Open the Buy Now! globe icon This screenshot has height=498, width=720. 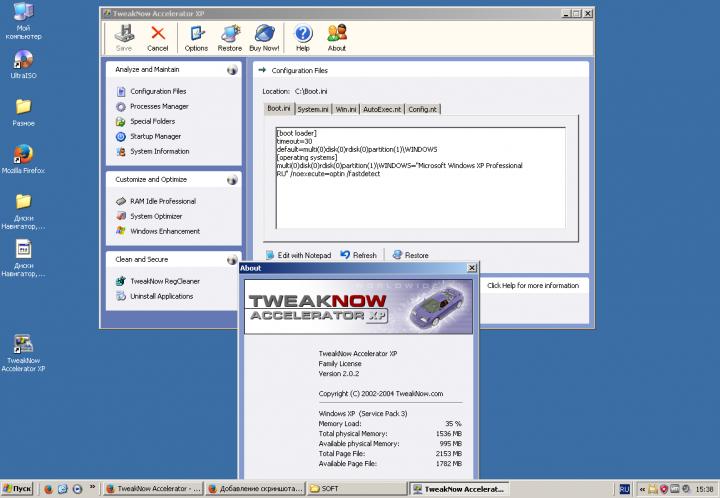(265, 35)
